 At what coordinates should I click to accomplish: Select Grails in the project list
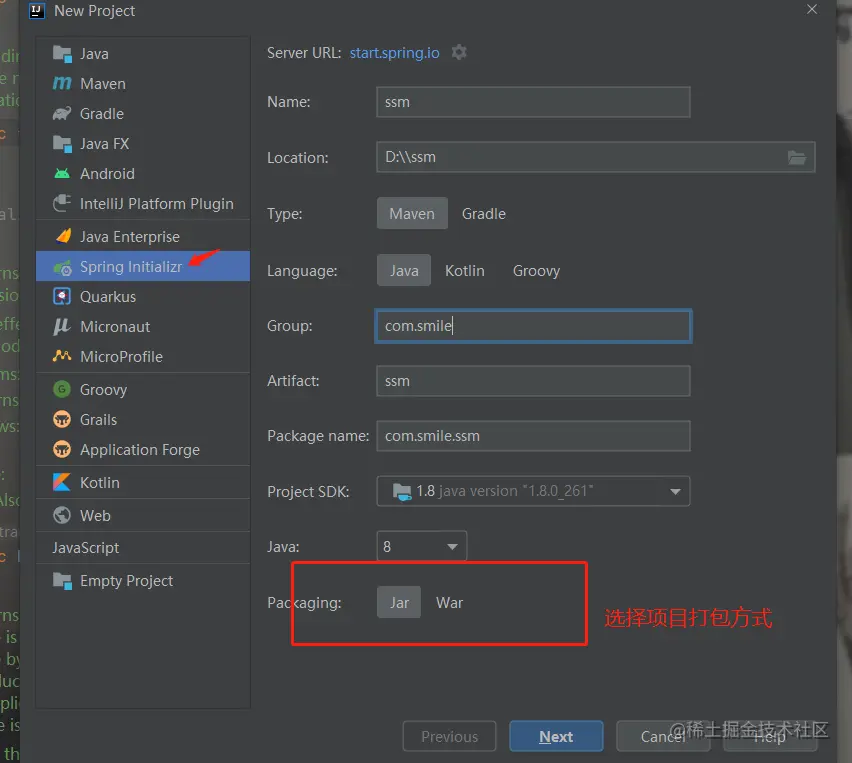(143, 420)
